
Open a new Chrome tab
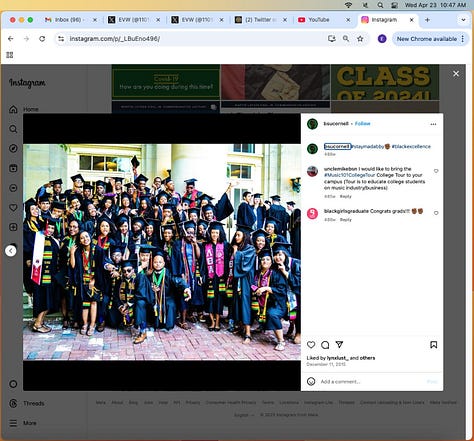[x=427, y=20]
